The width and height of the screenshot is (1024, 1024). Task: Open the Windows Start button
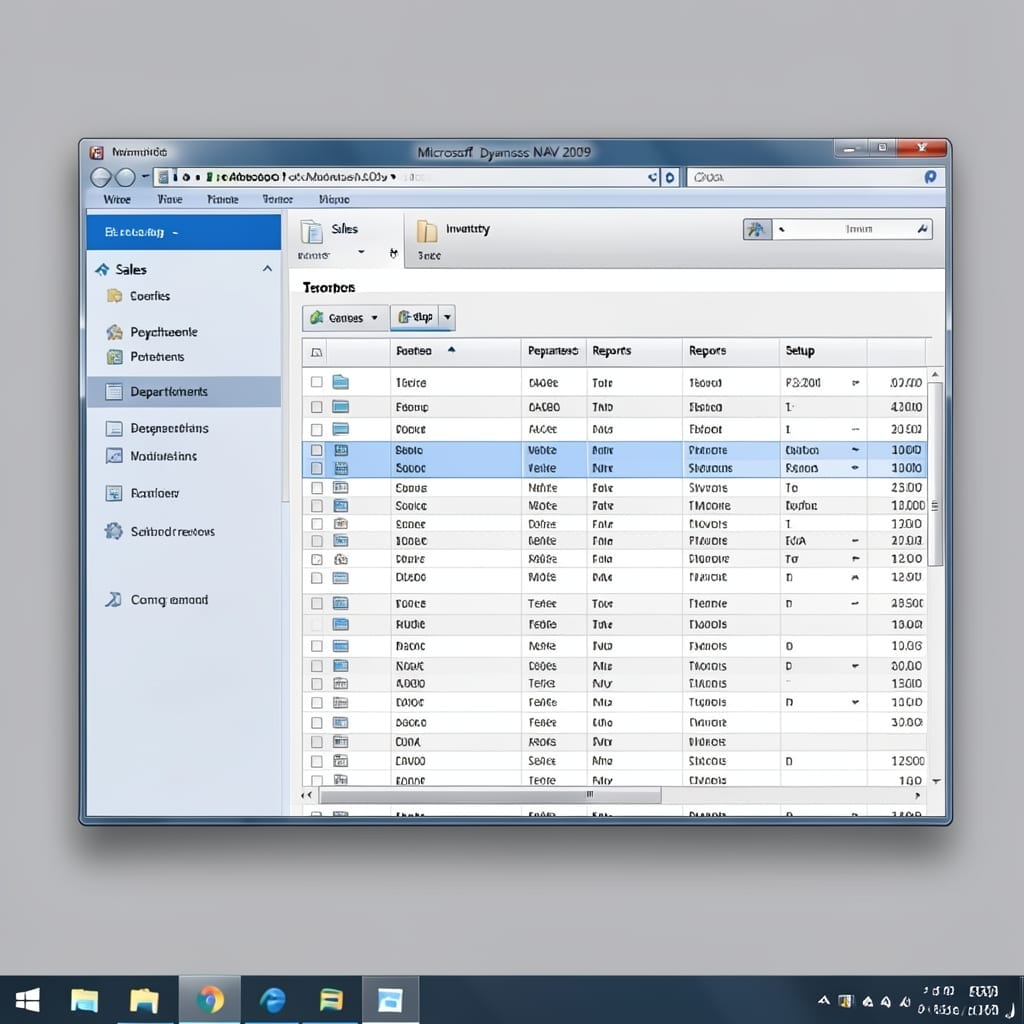click(x=27, y=1000)
